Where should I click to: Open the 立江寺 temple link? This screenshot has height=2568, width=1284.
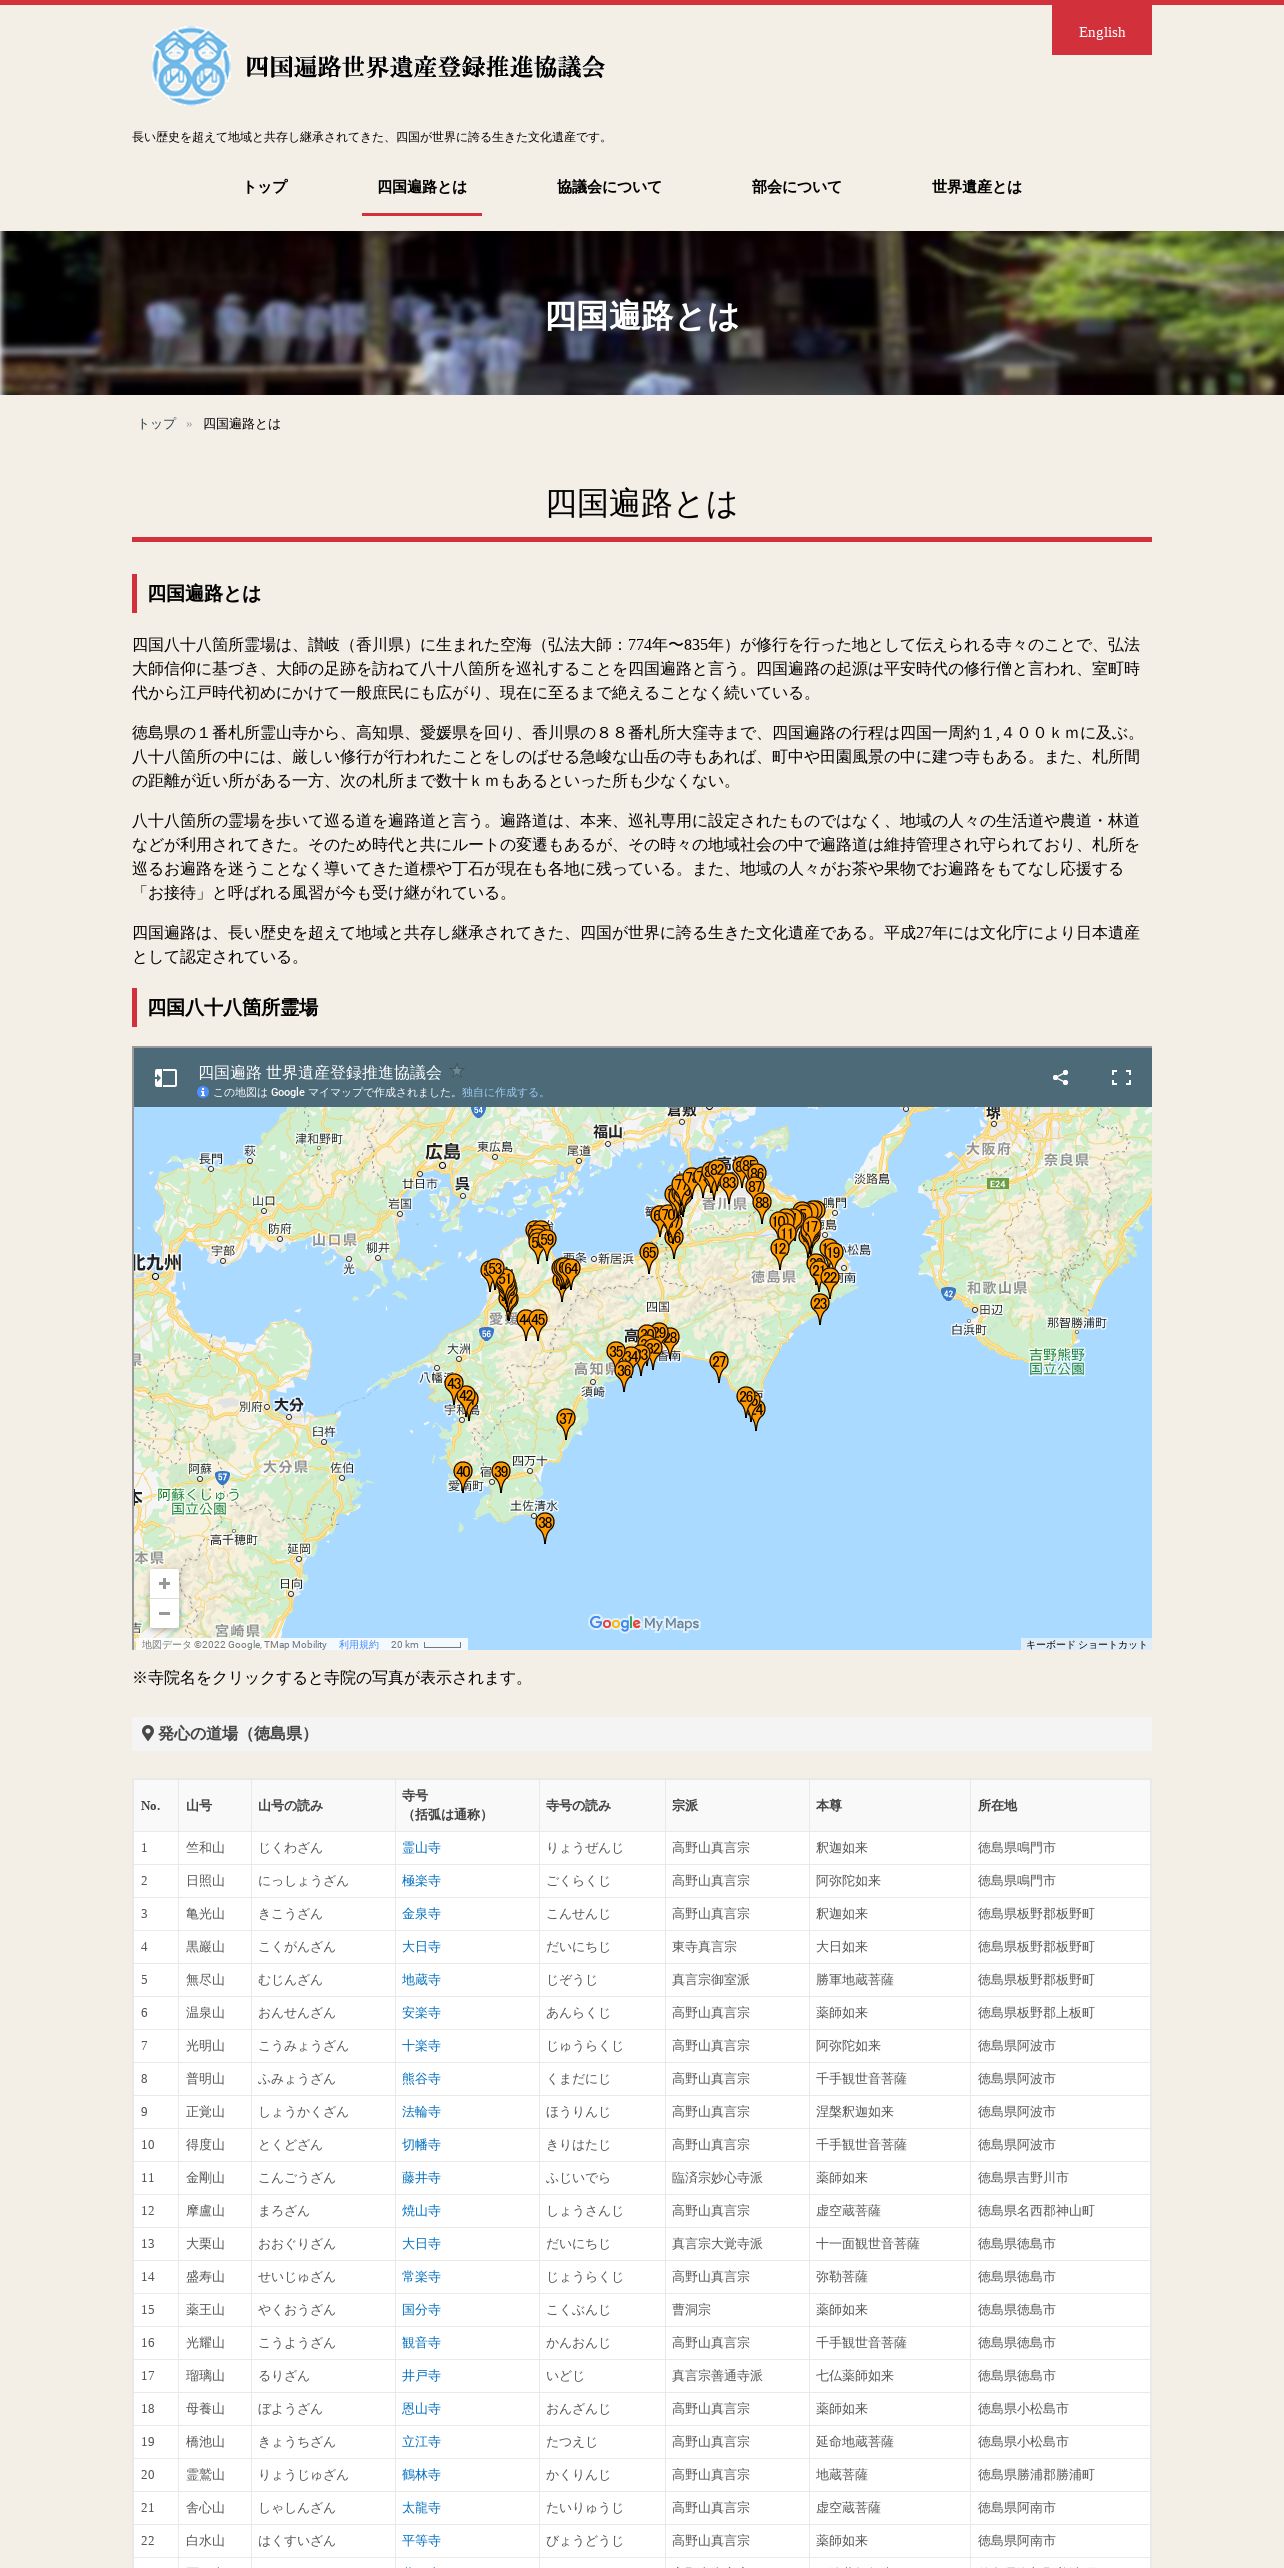421,2442
